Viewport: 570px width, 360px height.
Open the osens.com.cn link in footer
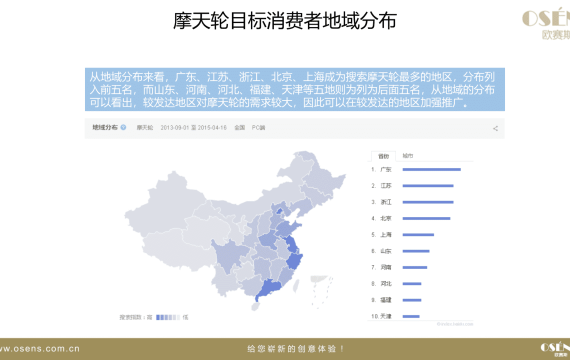click(x=39, y=349)
